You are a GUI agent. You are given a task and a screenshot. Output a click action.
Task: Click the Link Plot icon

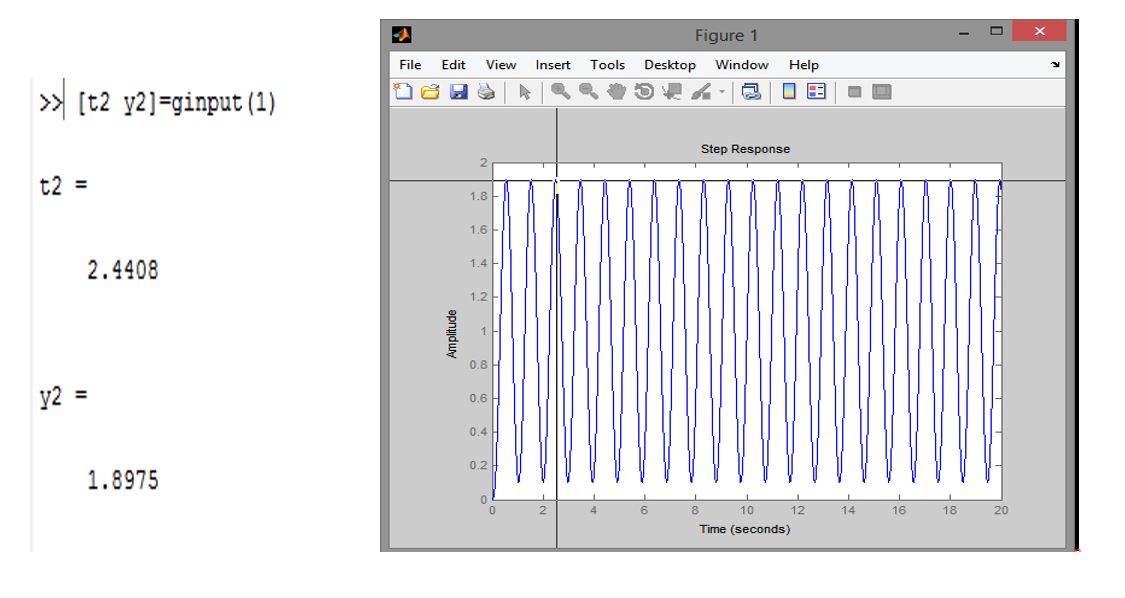coord(751,91)
